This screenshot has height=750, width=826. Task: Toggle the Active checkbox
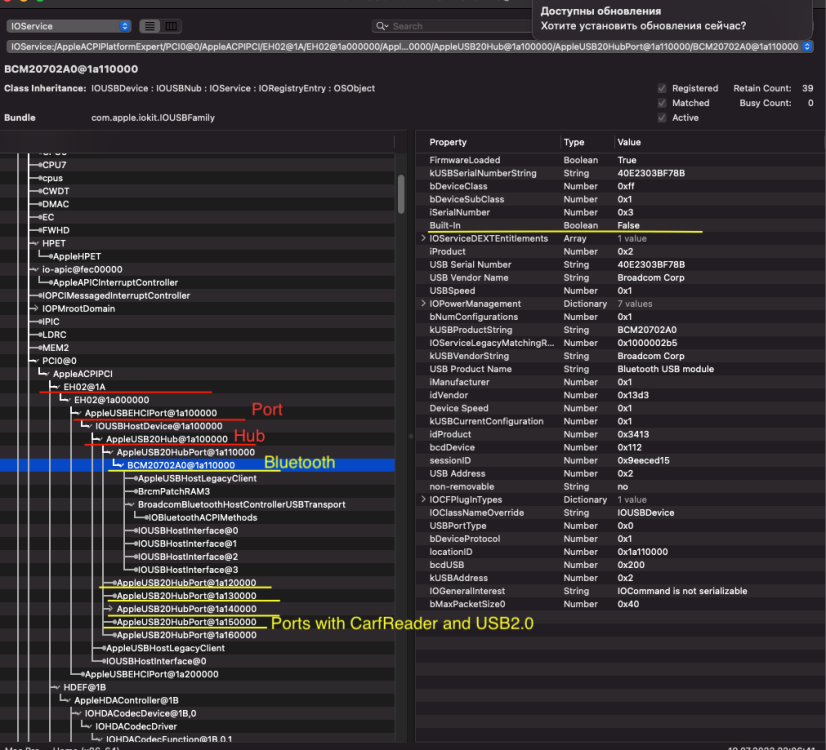662,117
